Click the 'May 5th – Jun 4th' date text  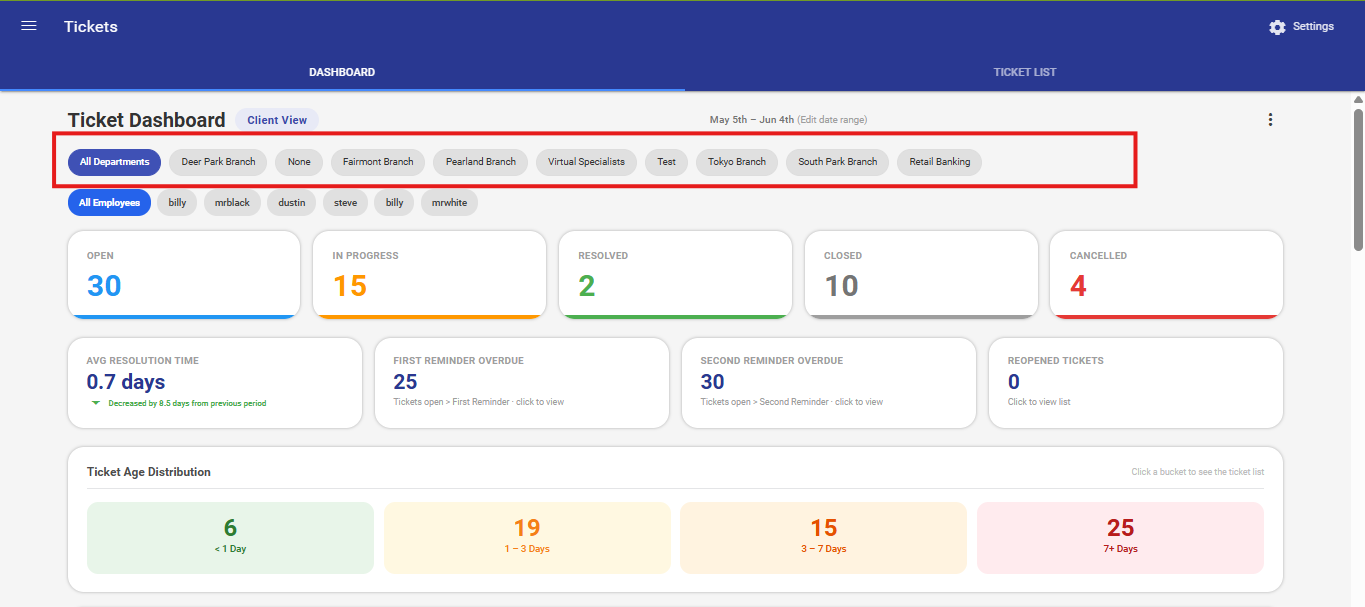(752, 120)
